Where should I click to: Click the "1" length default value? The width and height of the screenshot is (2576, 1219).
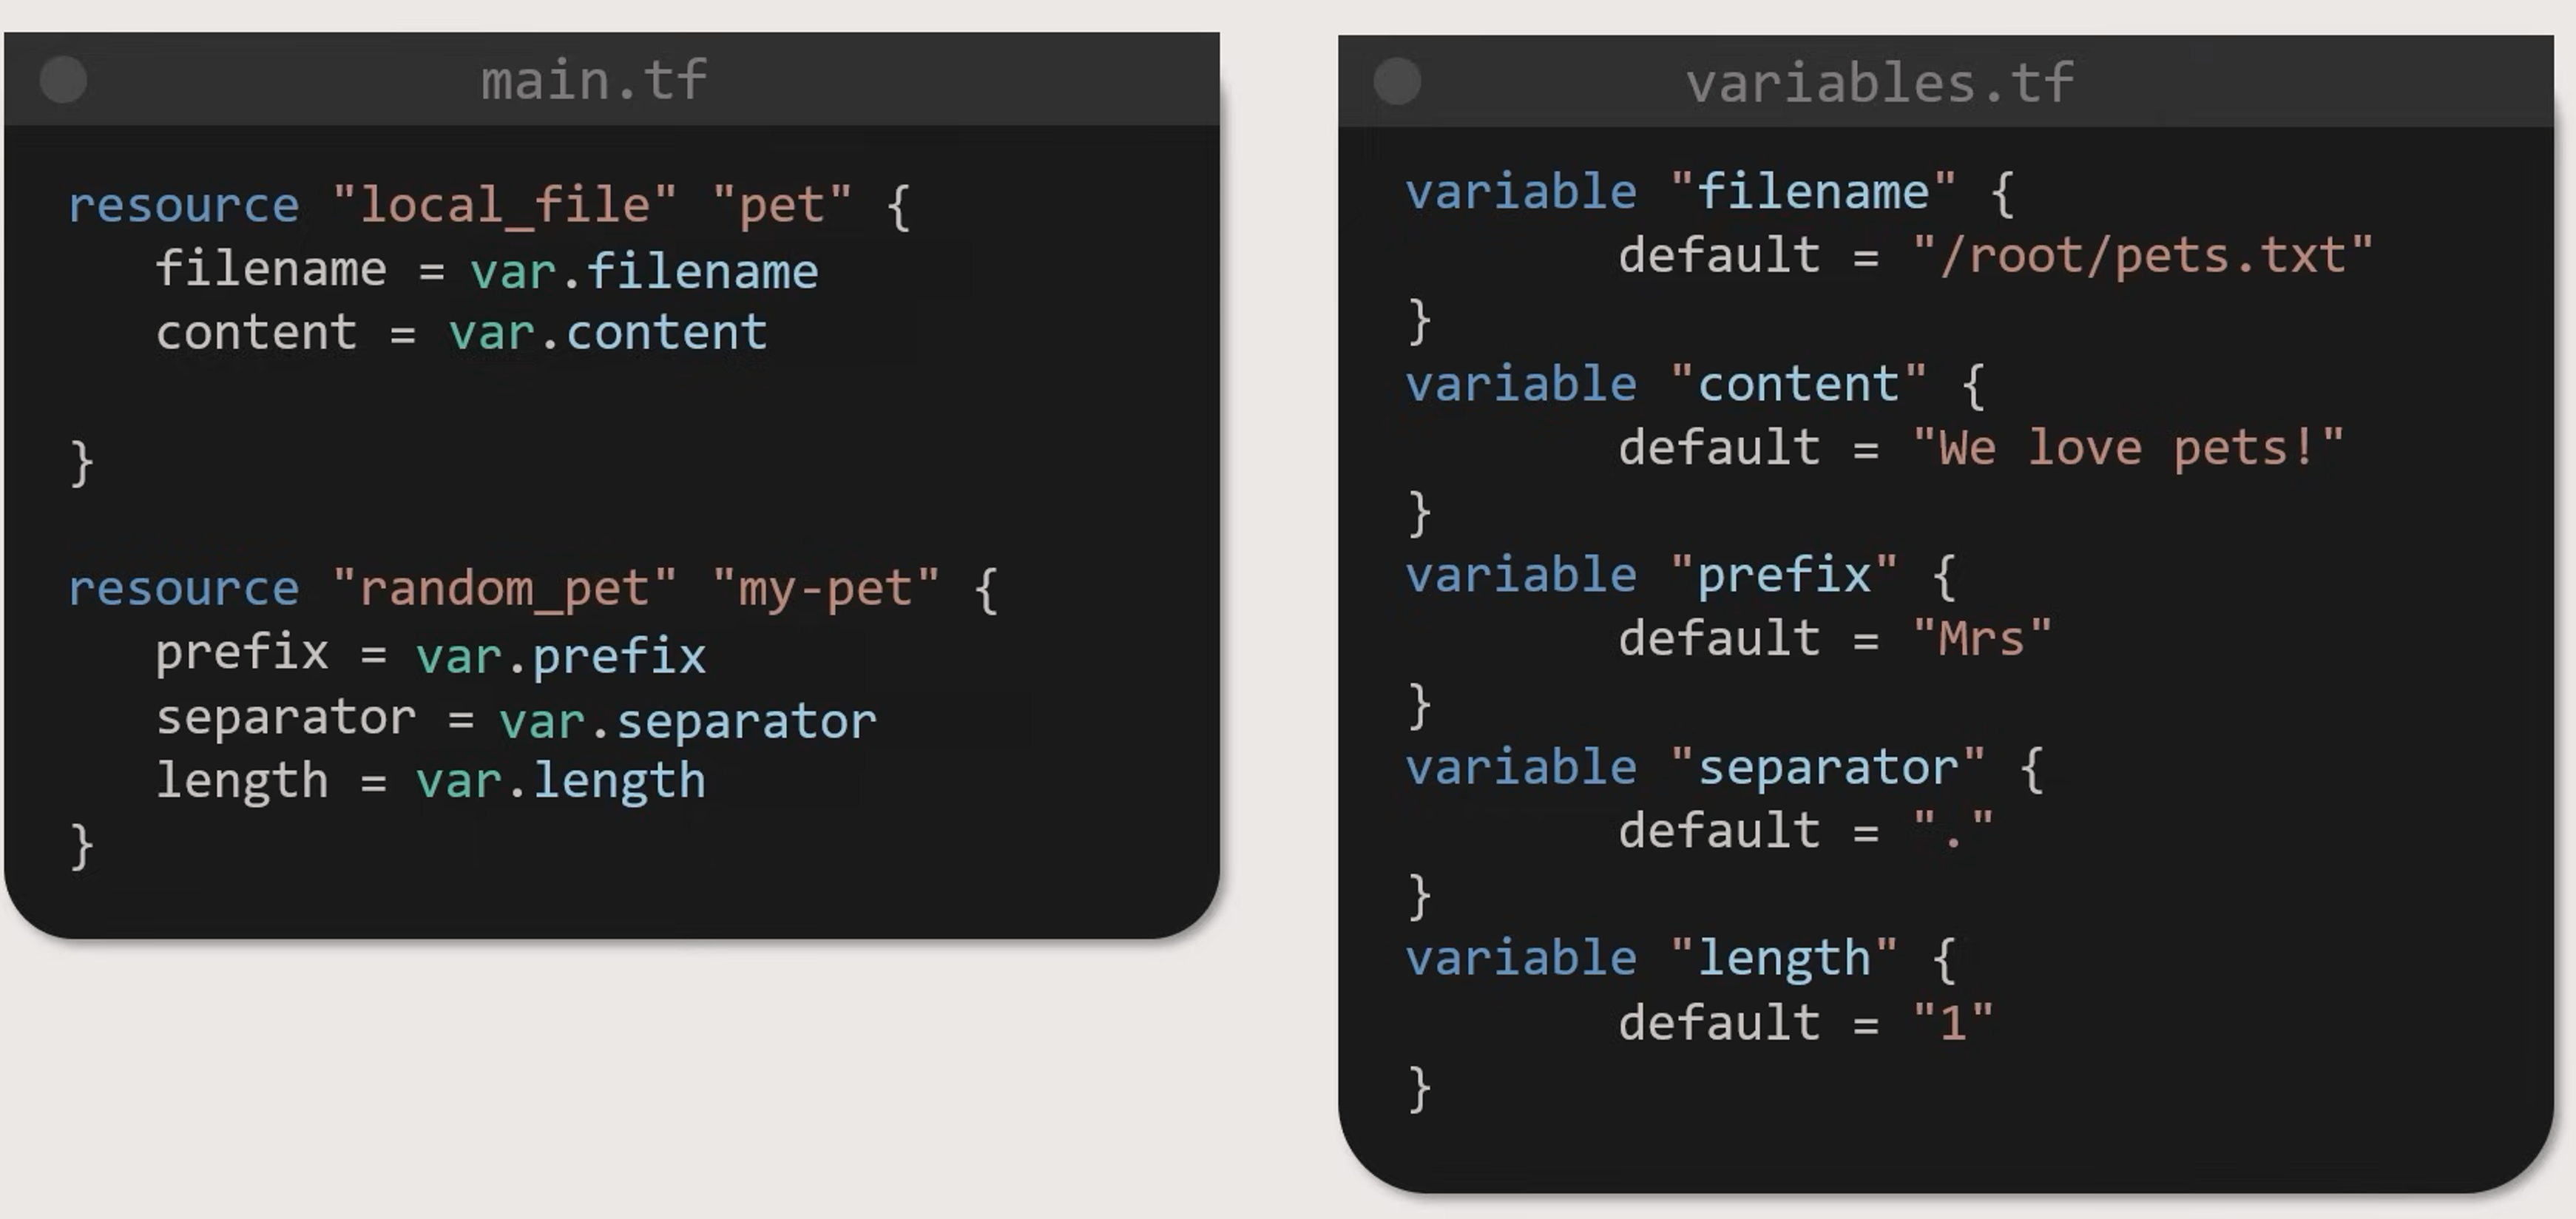click(1952, 1023)
